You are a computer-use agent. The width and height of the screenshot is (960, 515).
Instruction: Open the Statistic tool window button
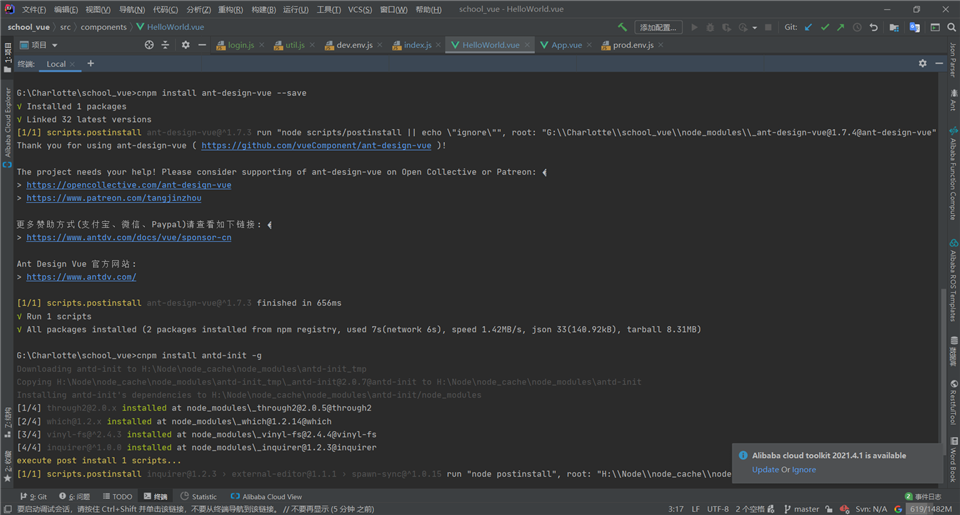pyautogui.click(x=198, y=497)
